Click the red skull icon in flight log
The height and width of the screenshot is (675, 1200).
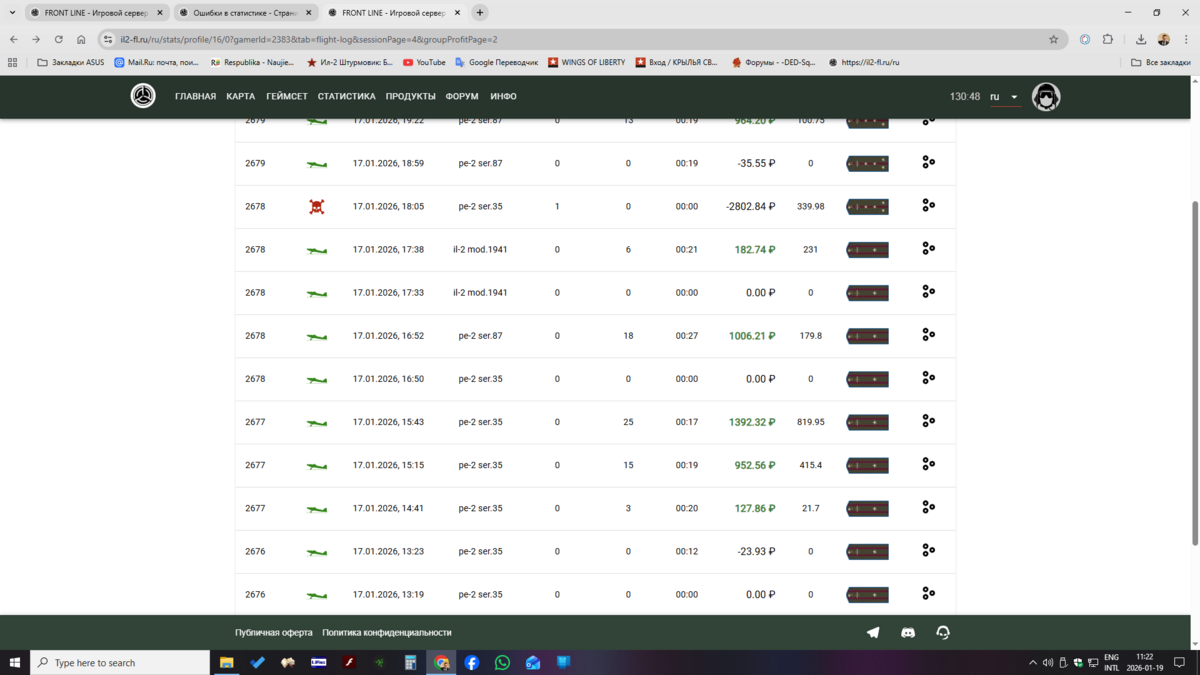coord(316,207)
